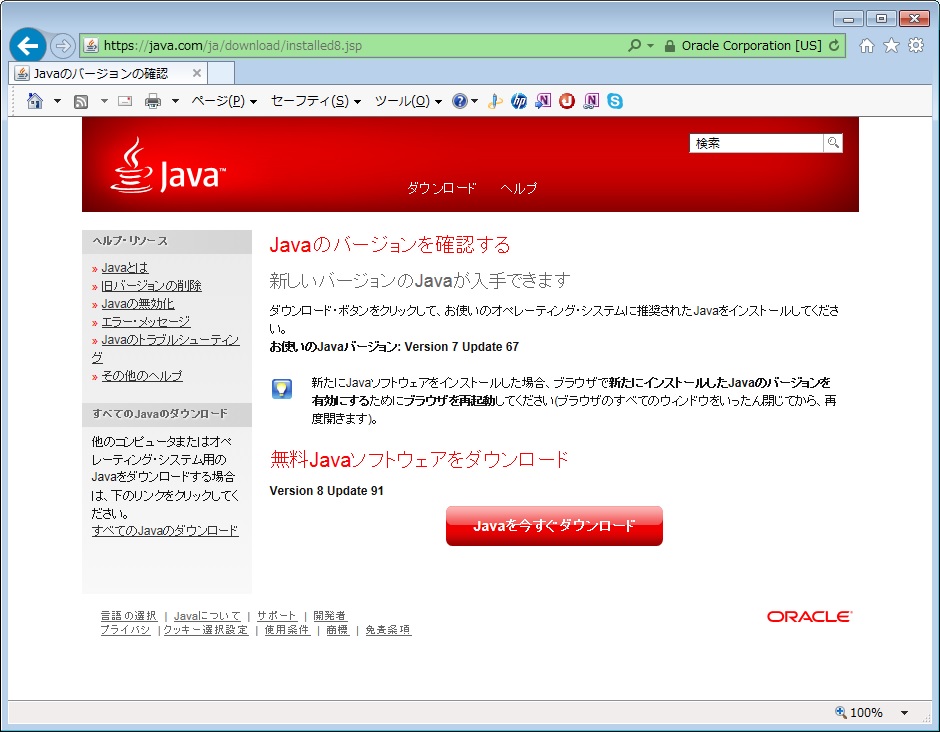This screenshot has height=732, width=940.
Task: Expand the ページ(P) dropdown menu
Action: [224, 101]
